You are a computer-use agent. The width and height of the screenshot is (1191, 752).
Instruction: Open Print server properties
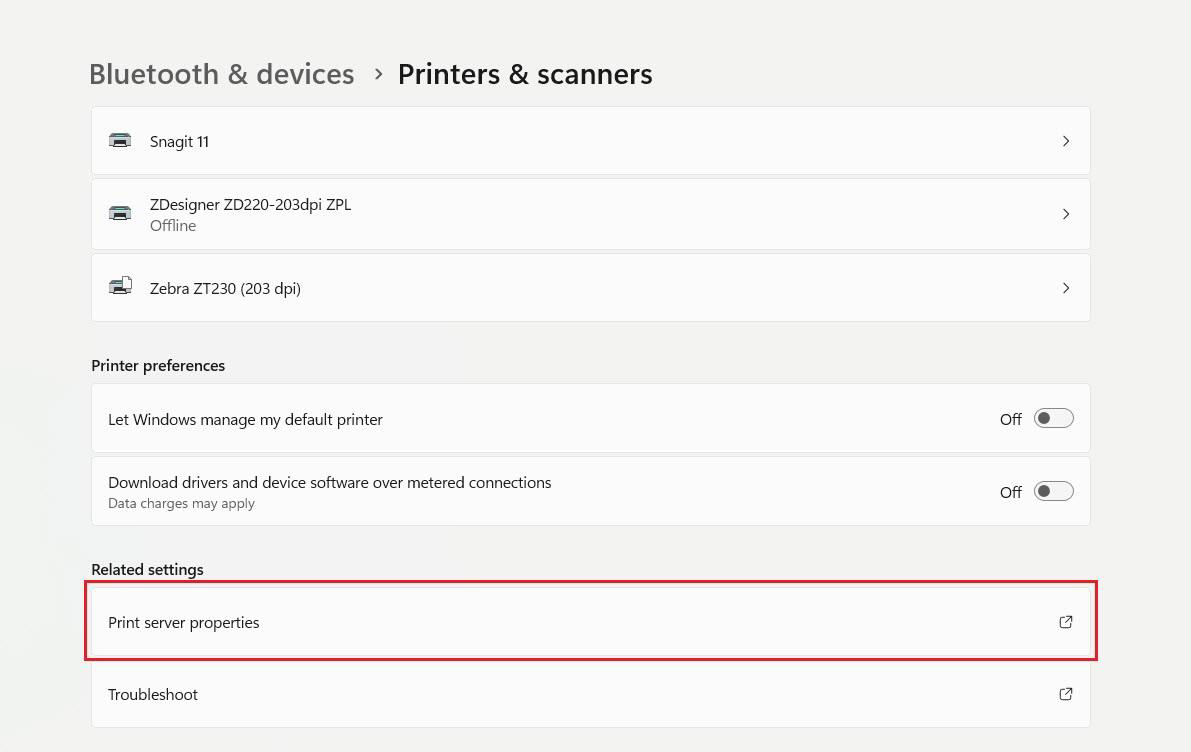(x=591, y=622)
